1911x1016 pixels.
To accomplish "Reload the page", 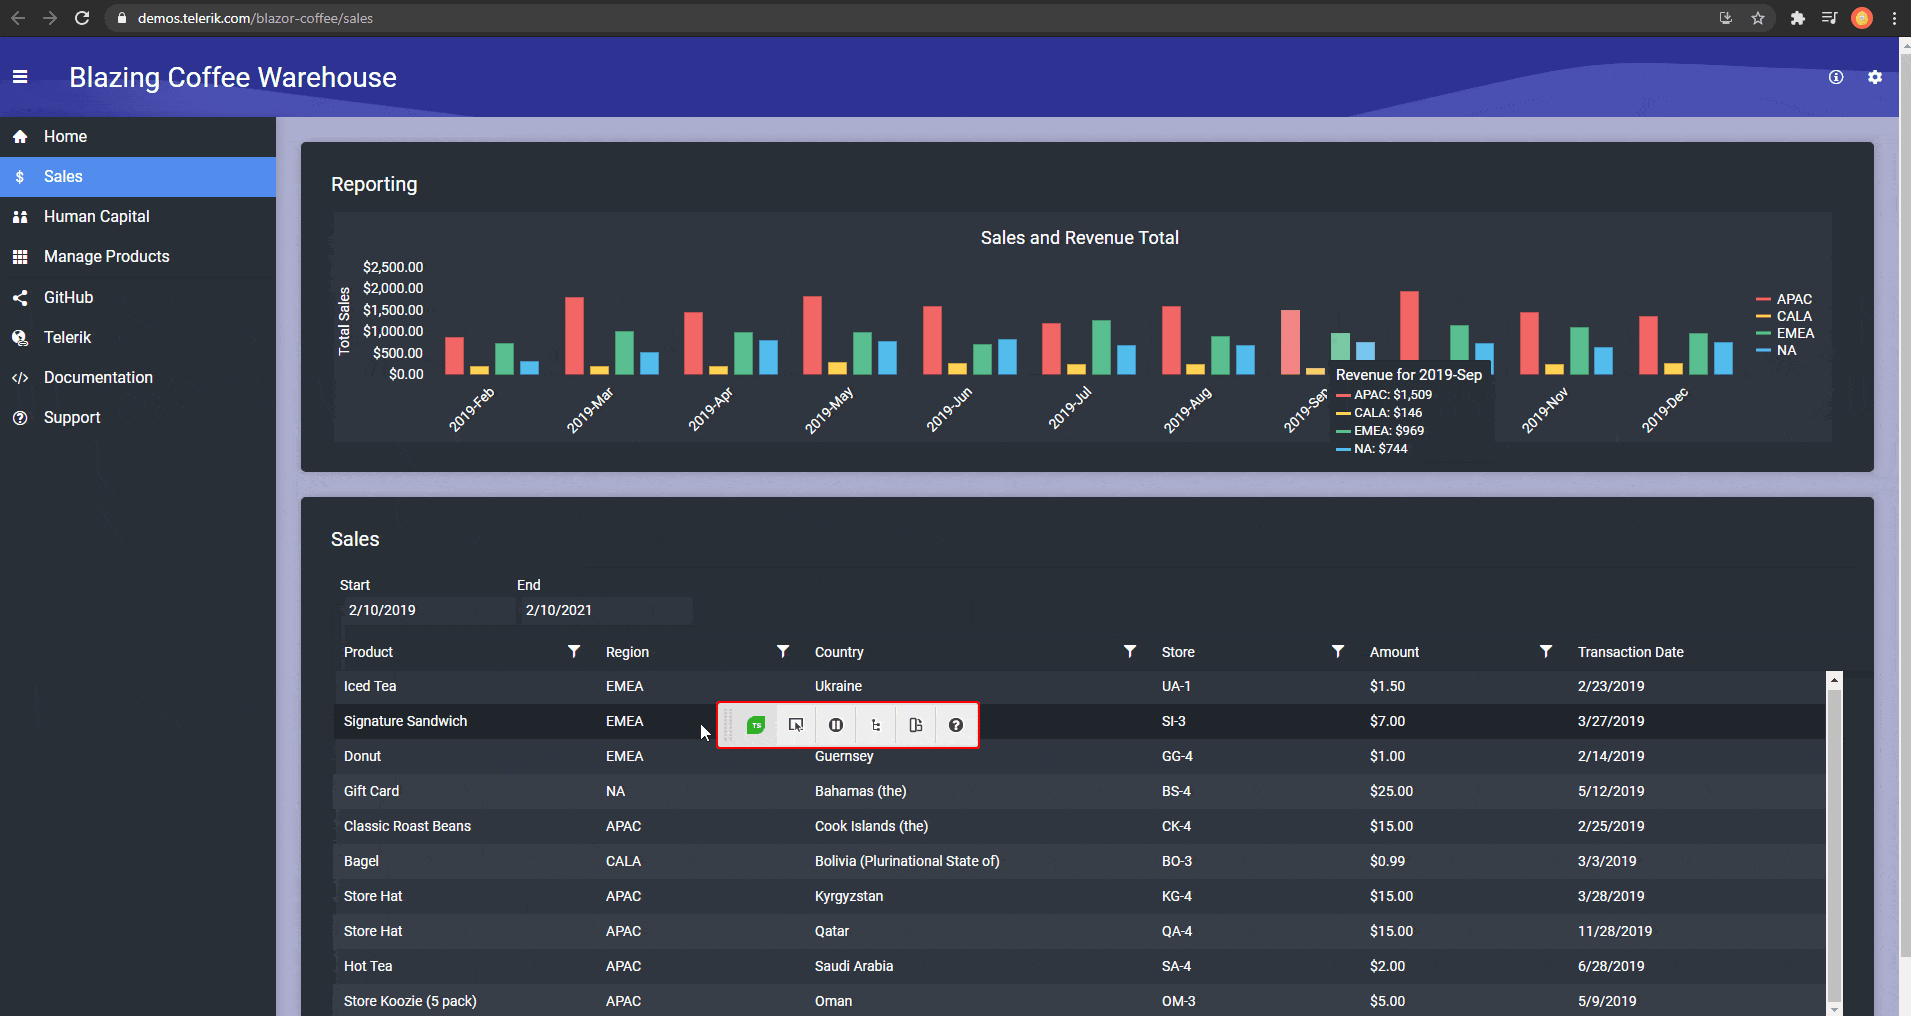I will pos(82,18).
